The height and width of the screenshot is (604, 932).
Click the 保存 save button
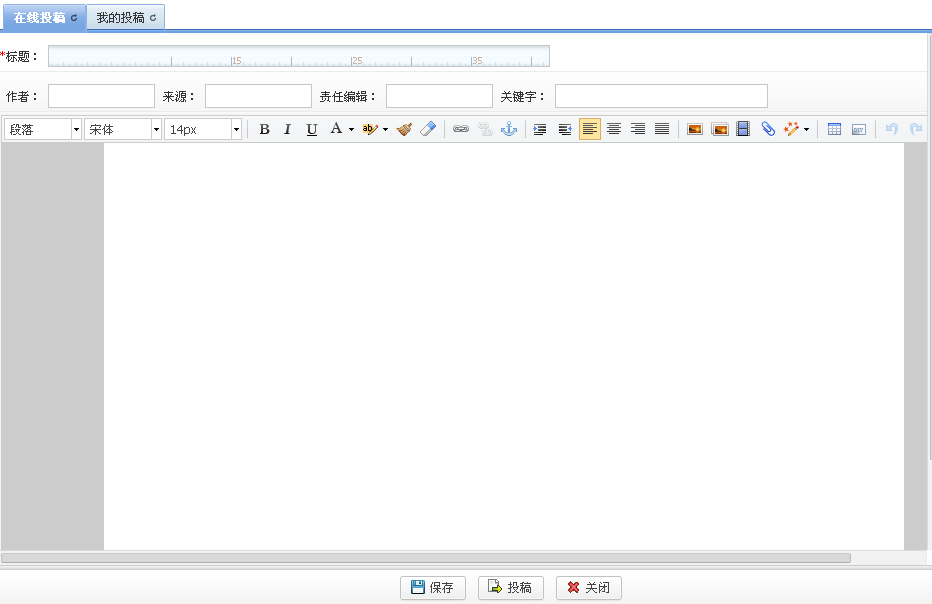[432, 588]
